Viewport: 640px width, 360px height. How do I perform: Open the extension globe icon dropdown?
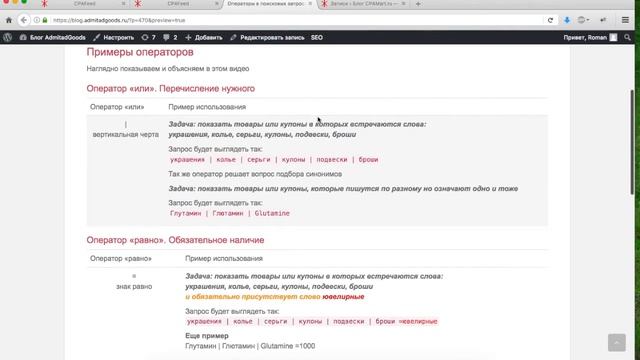[x=583, y=20]
